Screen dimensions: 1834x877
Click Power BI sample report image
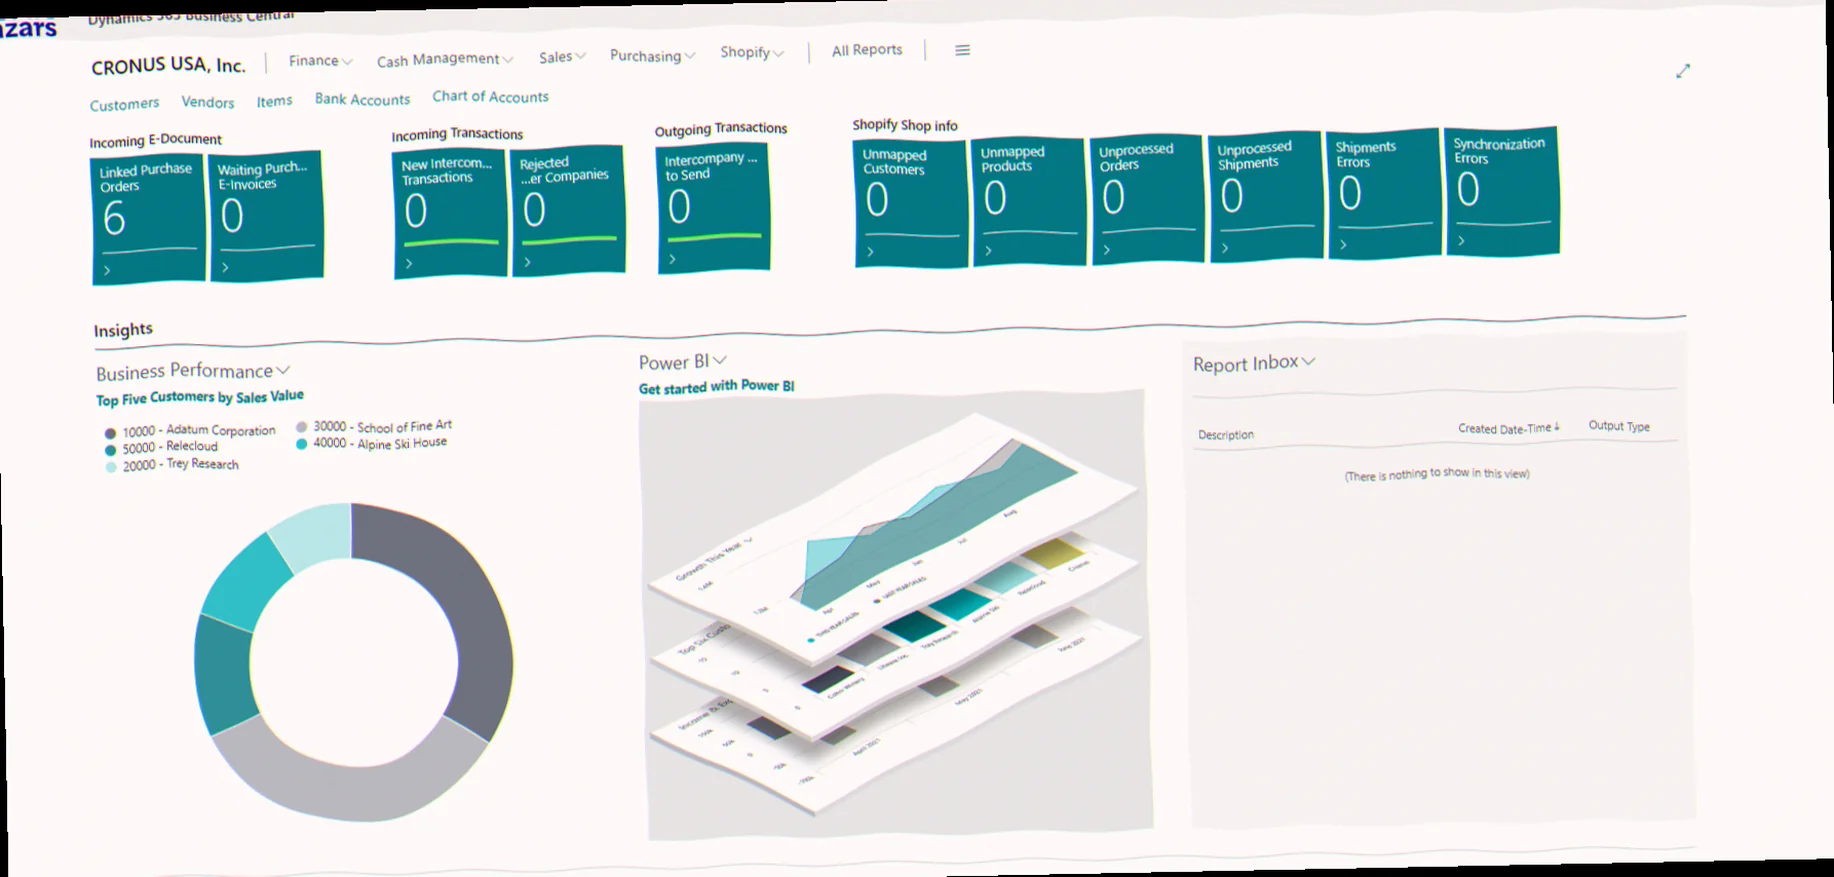click(x=896, y=613)
